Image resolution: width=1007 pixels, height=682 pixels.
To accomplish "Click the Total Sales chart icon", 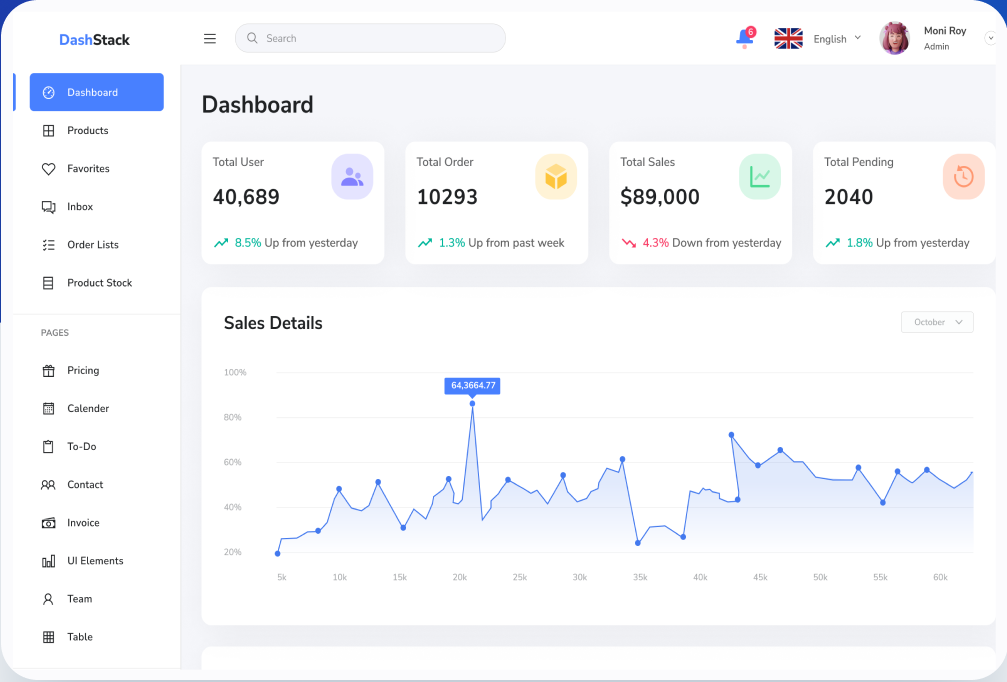I will click(760, 177).
